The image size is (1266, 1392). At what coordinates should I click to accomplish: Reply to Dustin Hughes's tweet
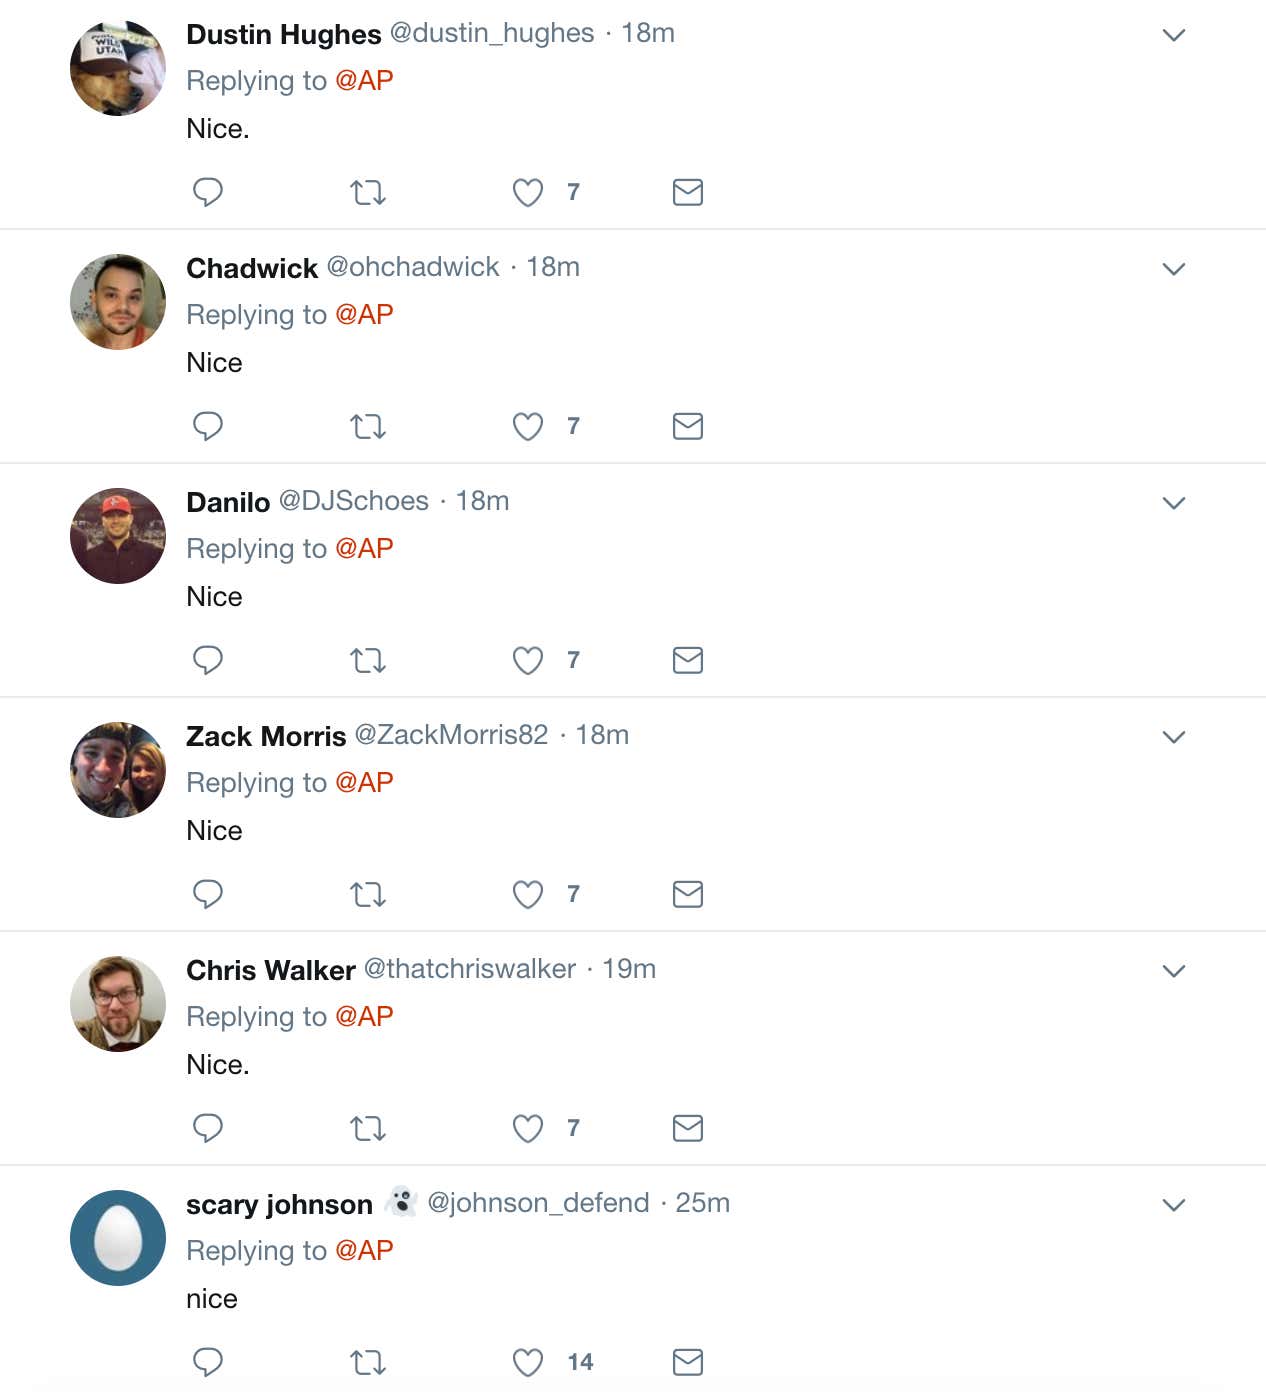[x=207, y=191]
